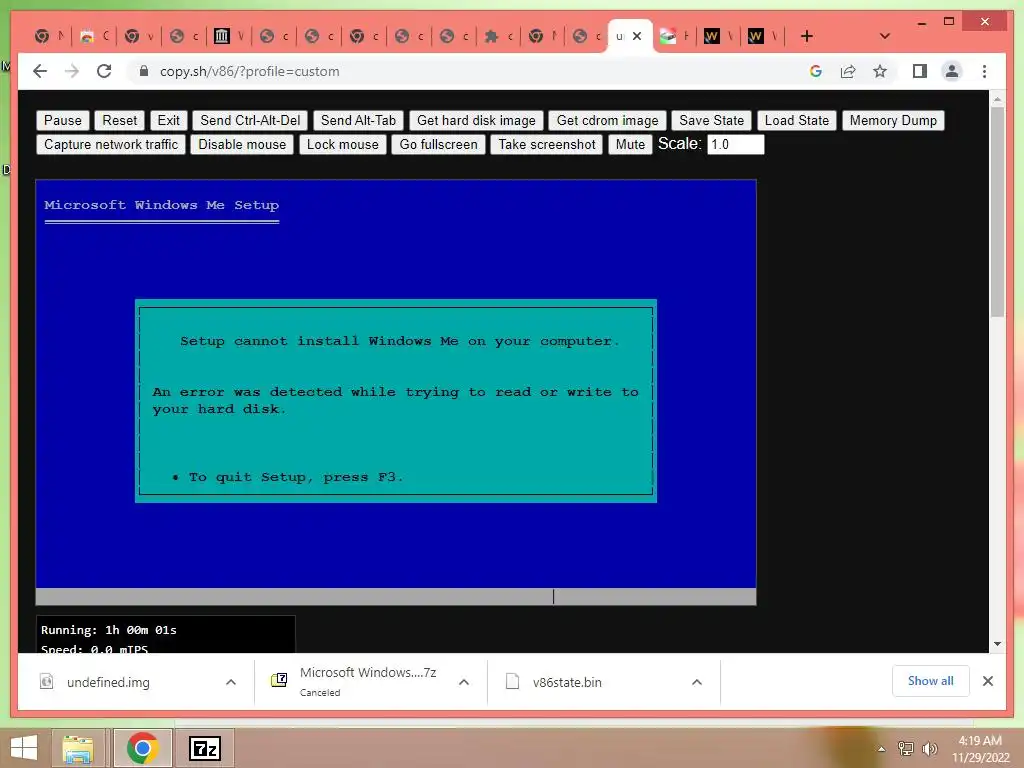Close the downloads bar
This screenshot has height=768, width=1024.
(x=988, y=681)
